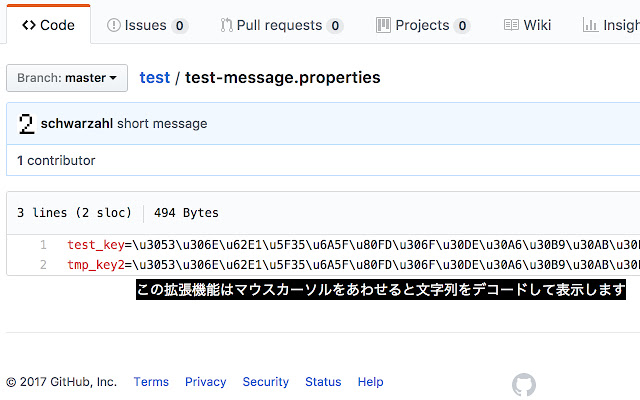Click the tmp_key2 property line

(x=353, y=264)
